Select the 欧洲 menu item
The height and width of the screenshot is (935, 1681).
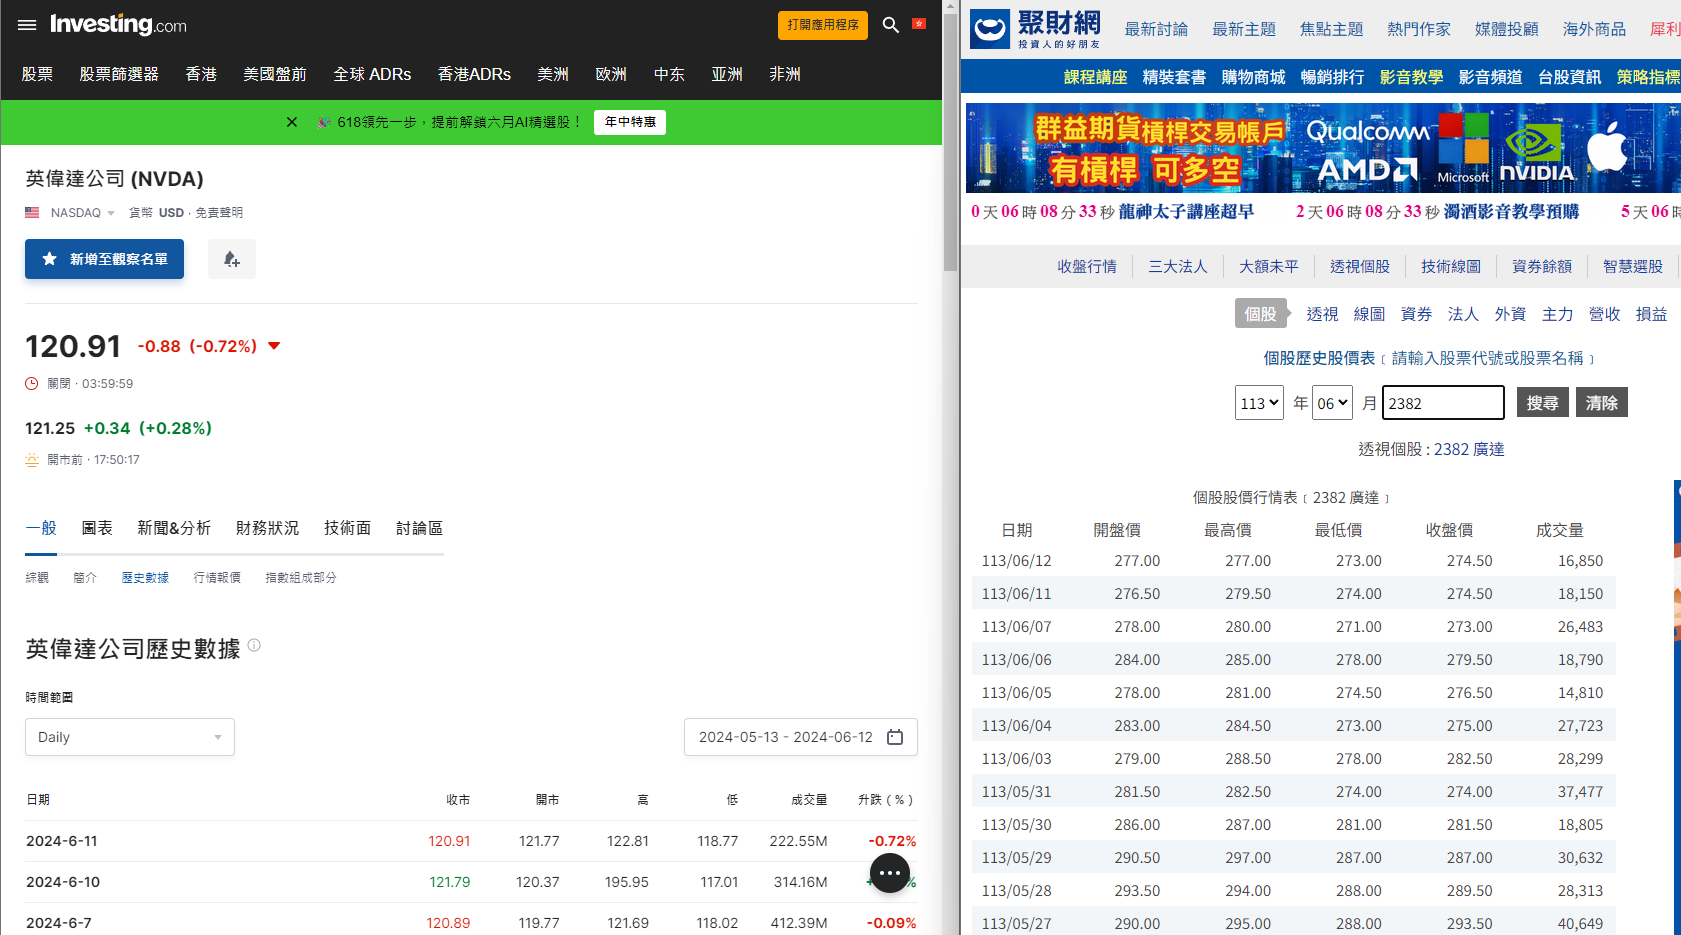611,74
